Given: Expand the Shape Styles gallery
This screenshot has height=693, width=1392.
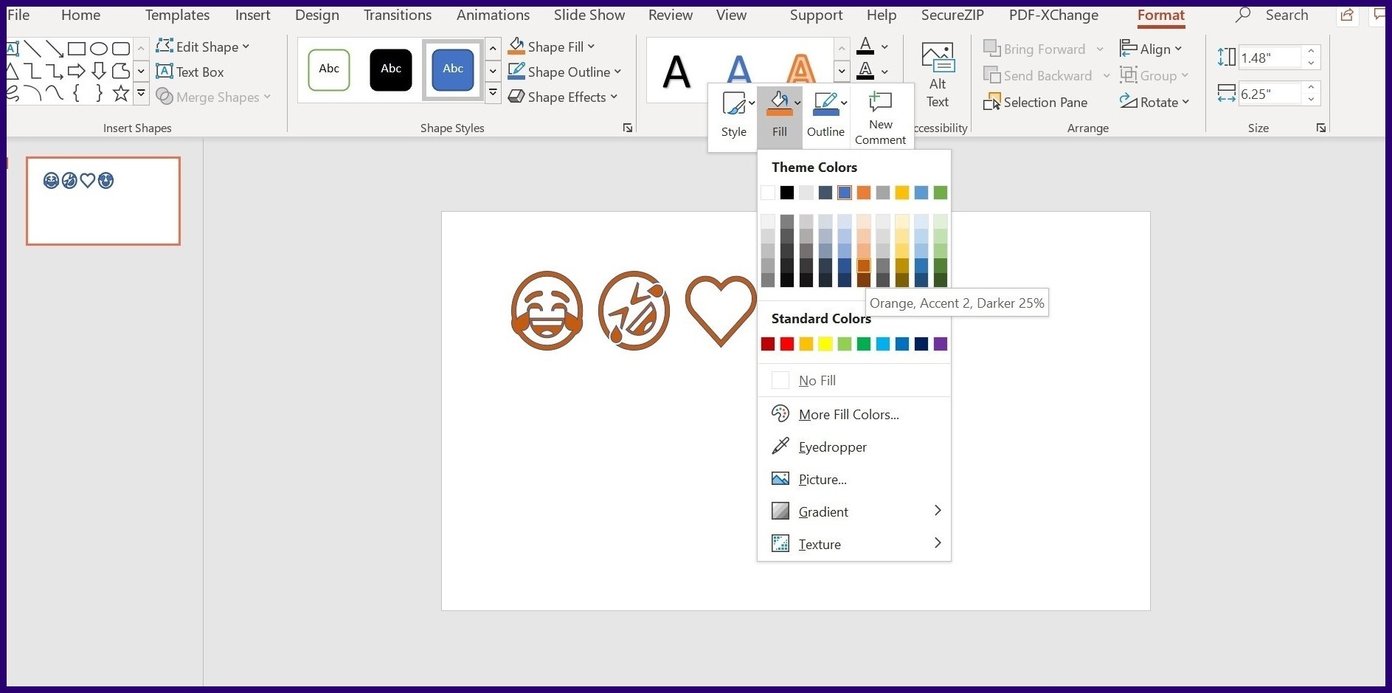Looking at the screenshot, I should click(493, 94).
